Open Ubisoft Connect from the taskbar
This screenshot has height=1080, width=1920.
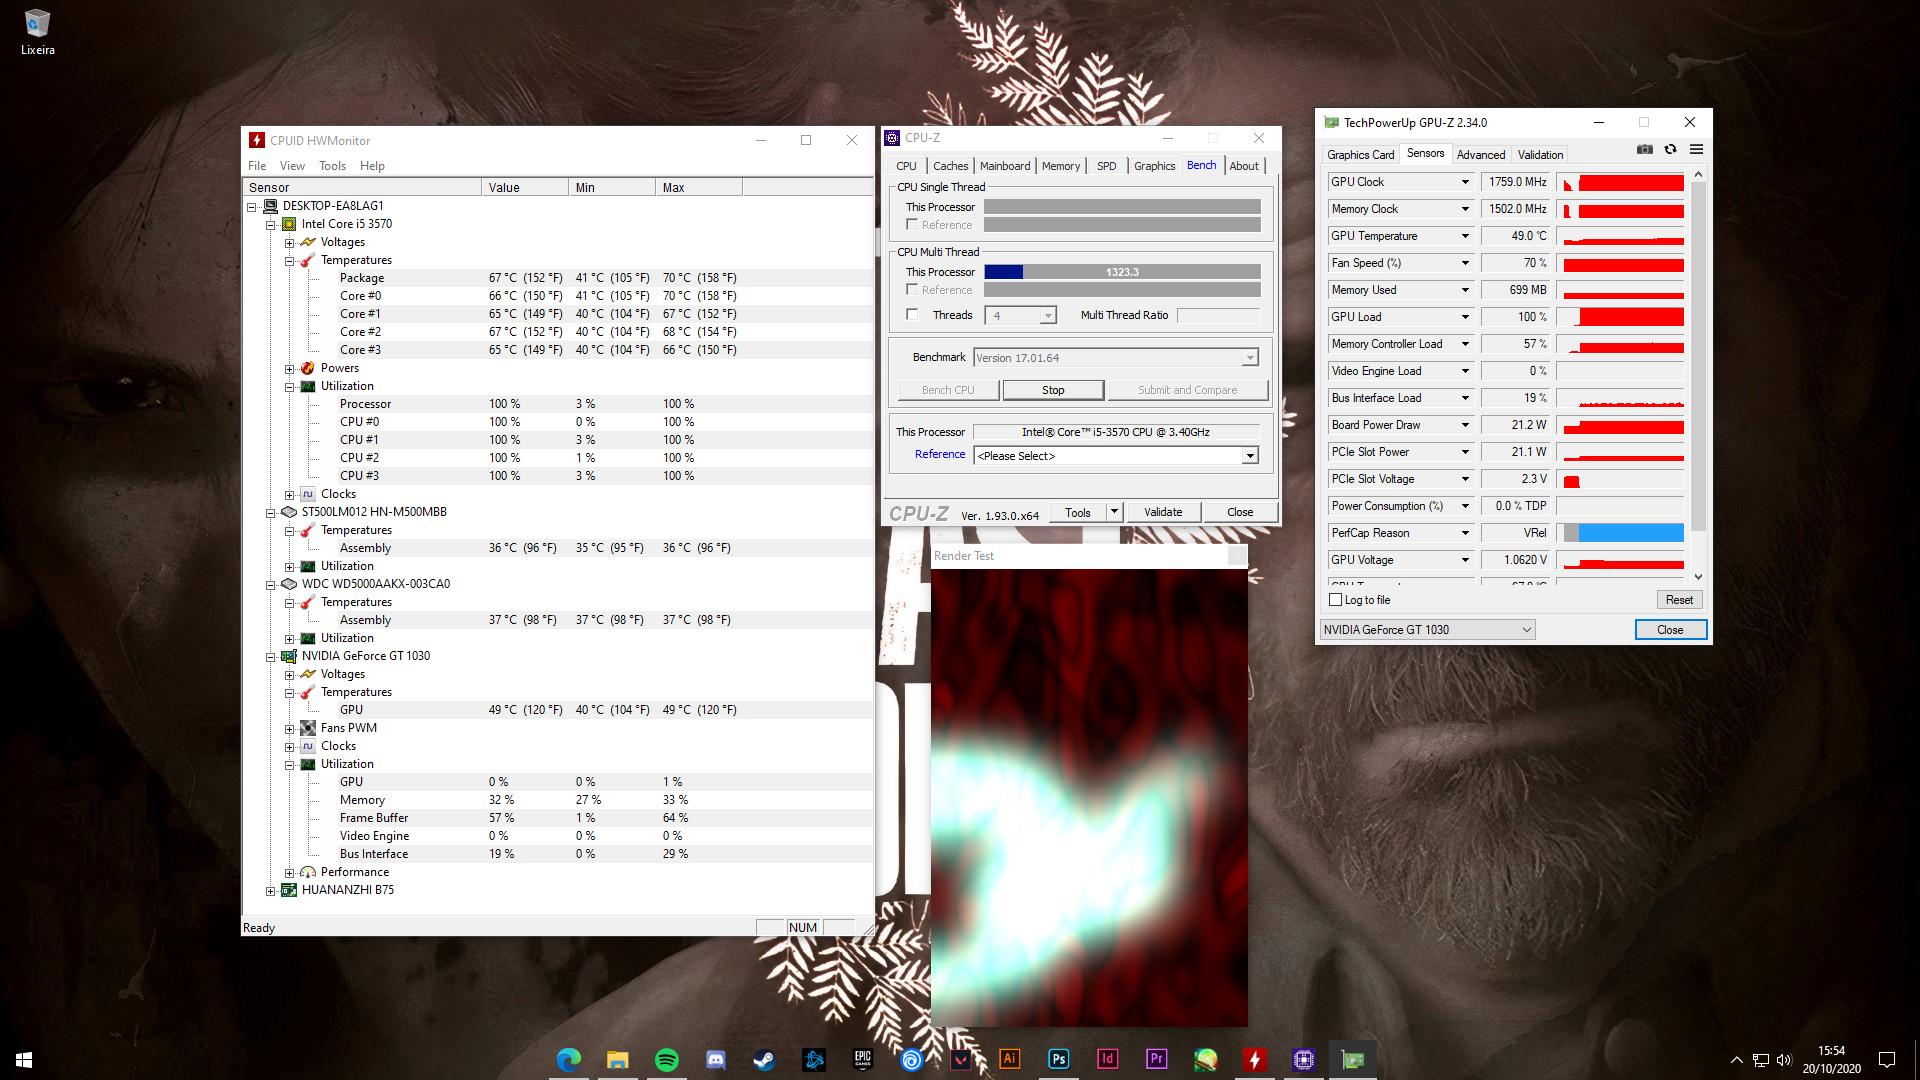(x=911, y=1059)
